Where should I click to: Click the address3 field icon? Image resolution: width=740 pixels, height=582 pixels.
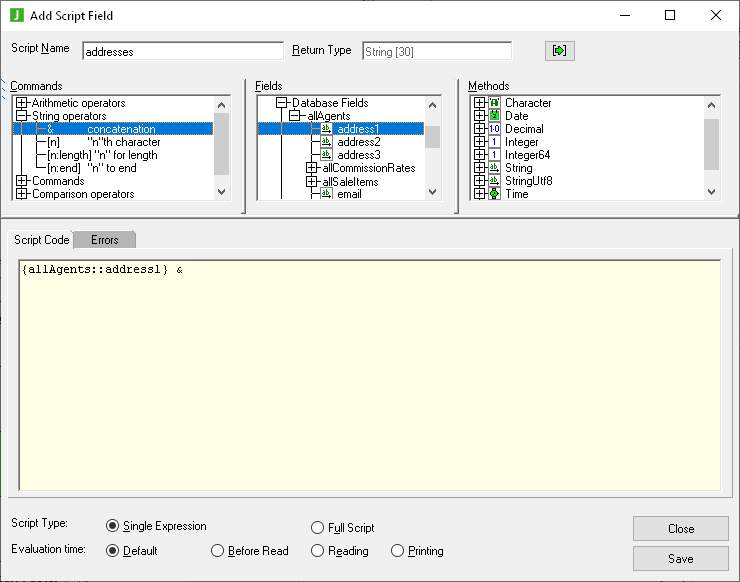[x=326, y=155]
